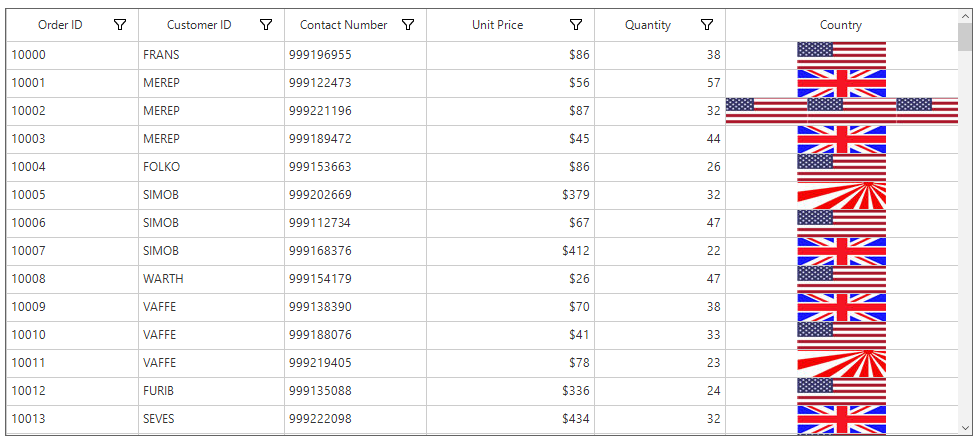Select contact number 999122473
The image size is (976, 440).
[355, 83]
